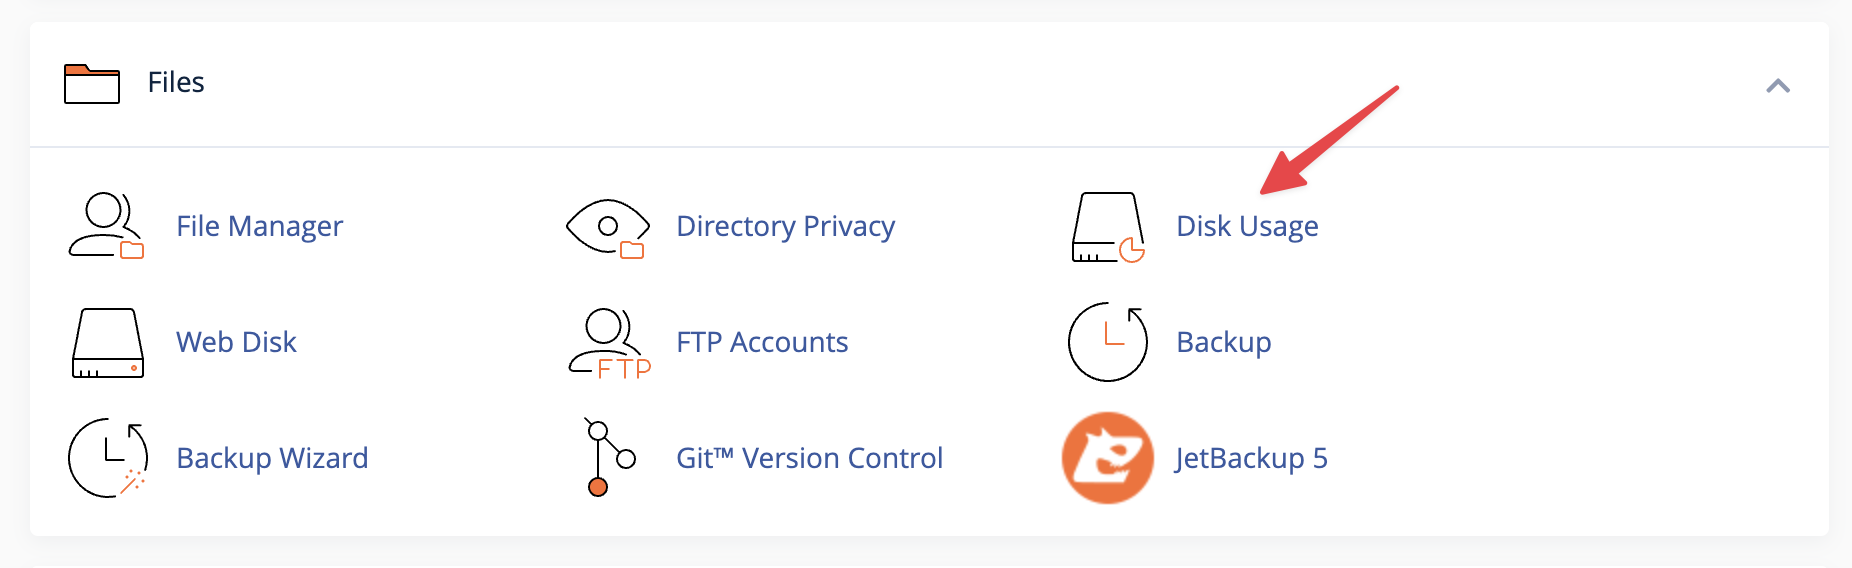Open the File Manager link
This screenshot has width=1852, height=568.
(x=259, y=226)
